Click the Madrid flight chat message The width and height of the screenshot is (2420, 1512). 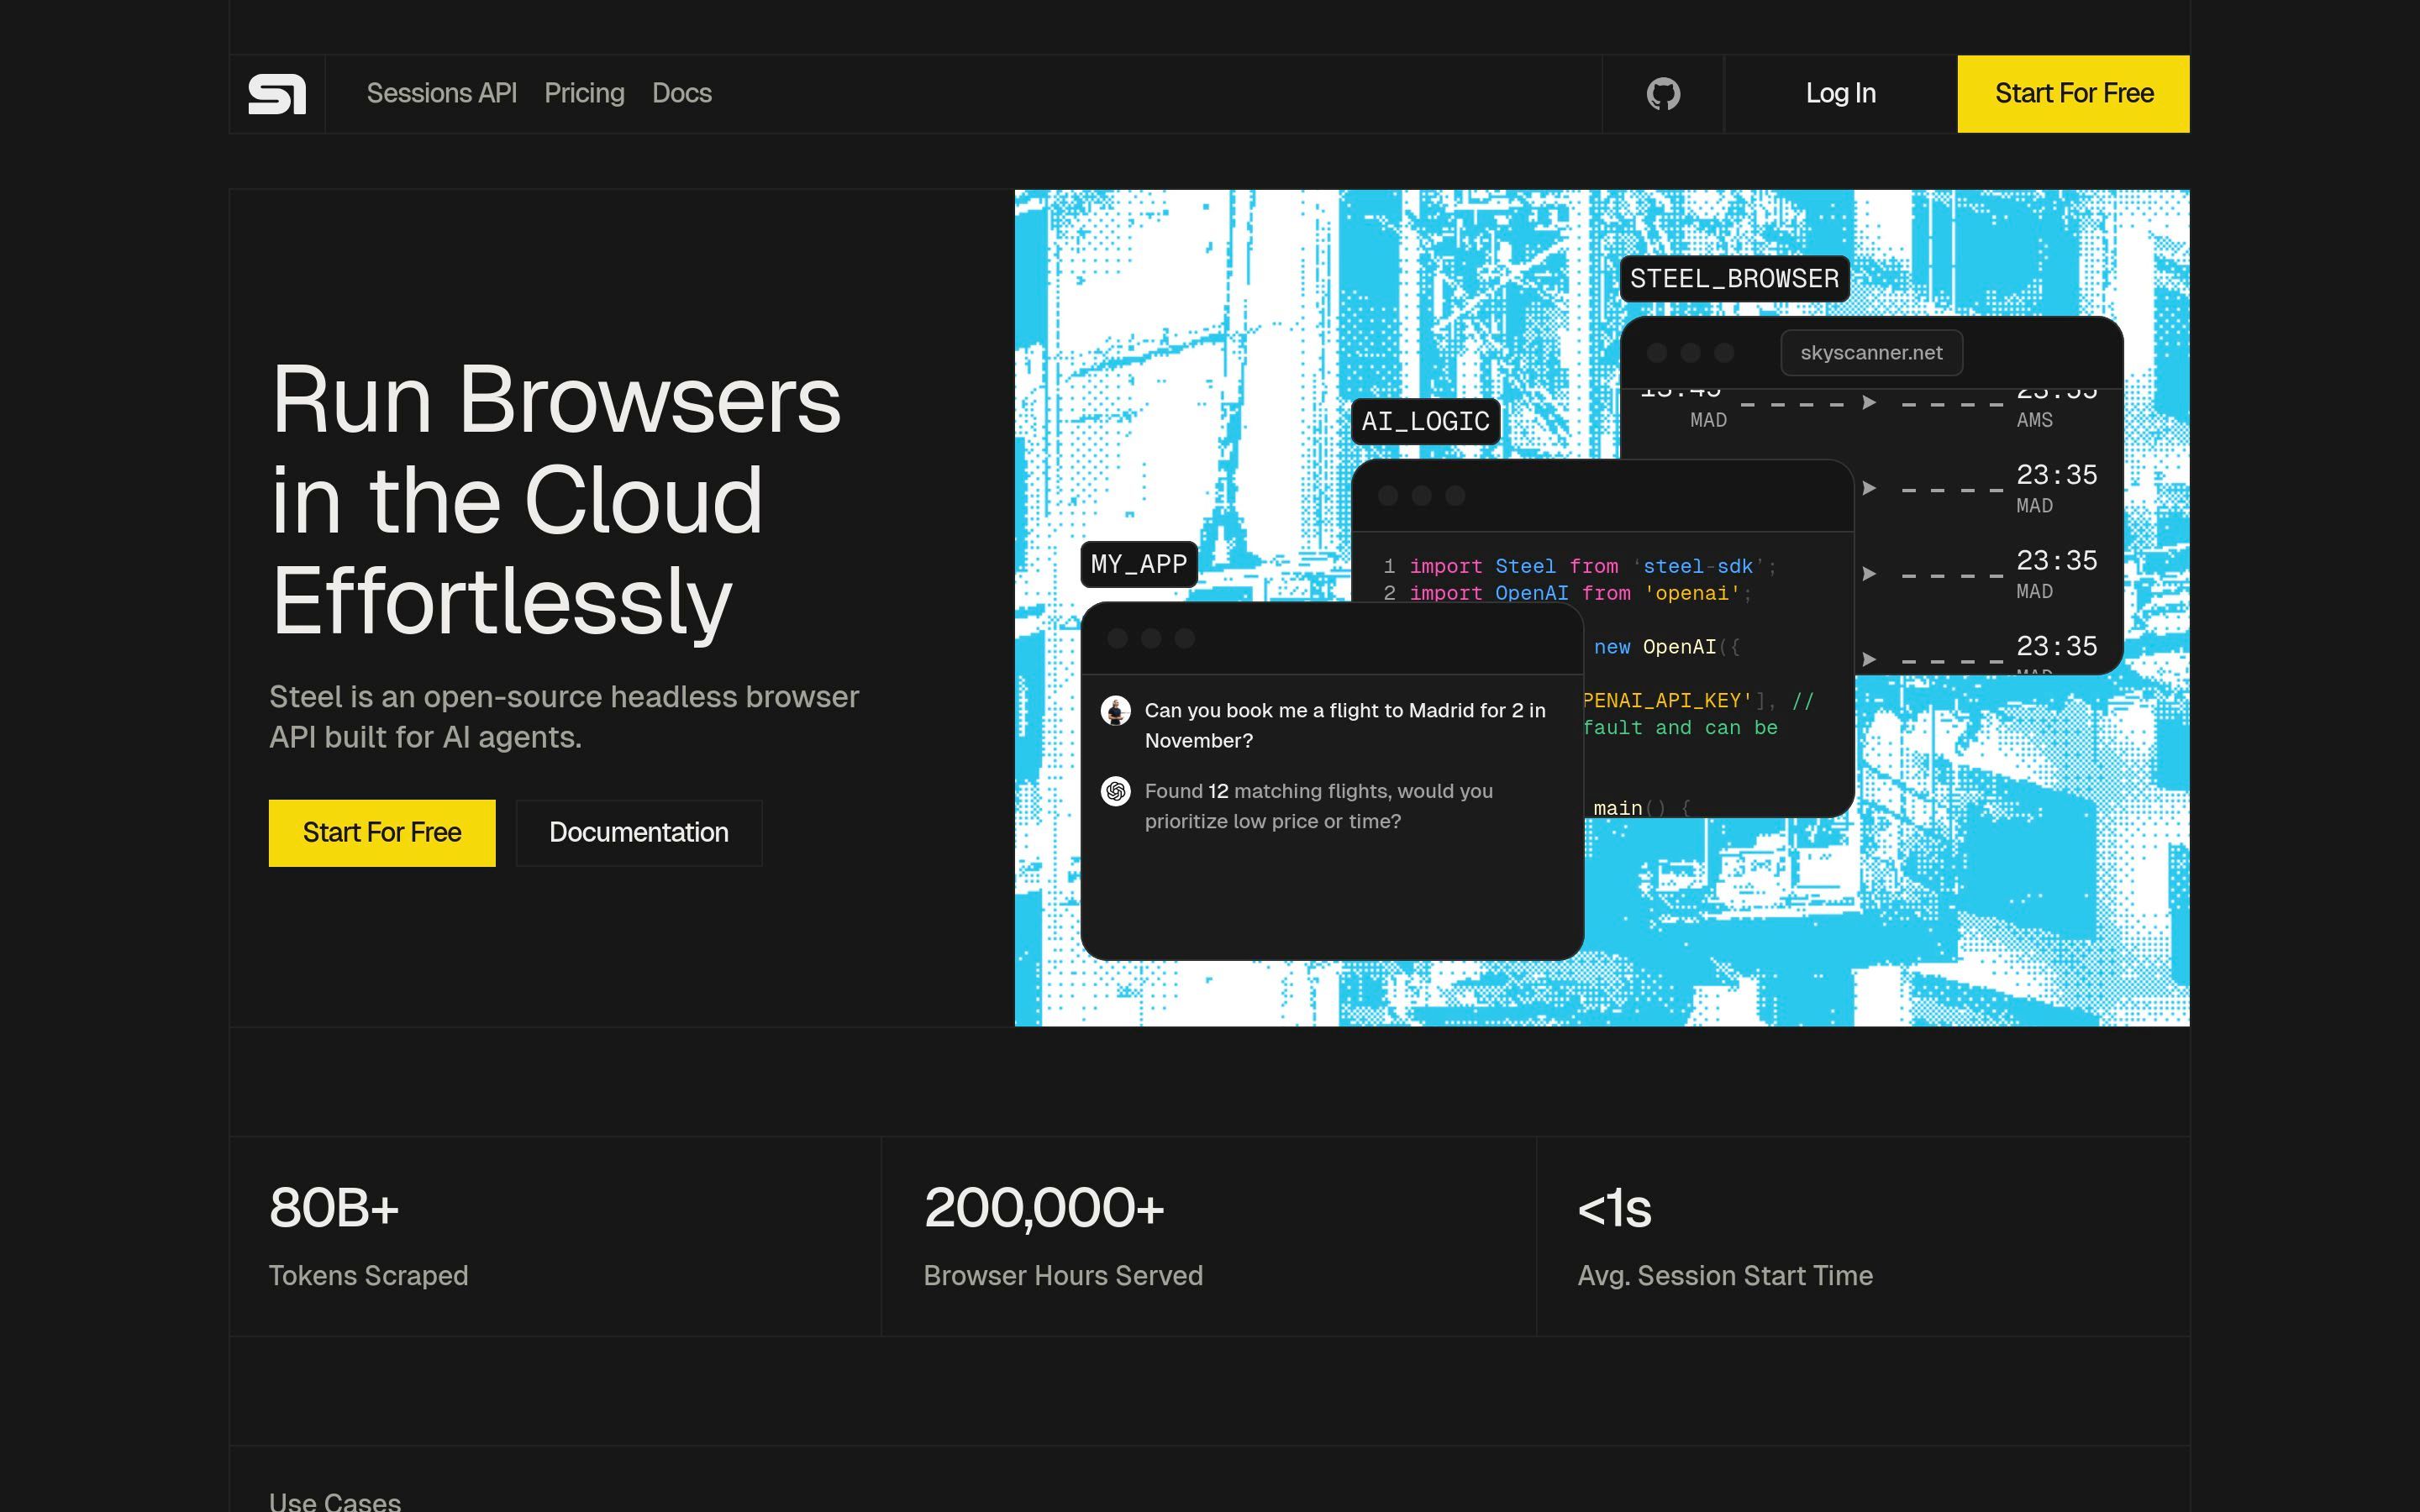pos(1344,725)
